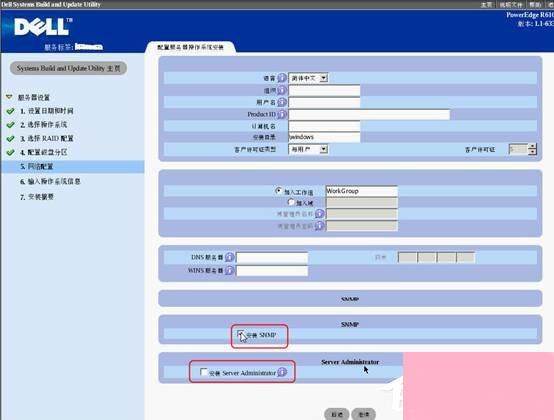This screenshot has width=554, height=420.
Task: Click the Systems Build and Update Utility 主页 button
Action: [x=68, y=68]
